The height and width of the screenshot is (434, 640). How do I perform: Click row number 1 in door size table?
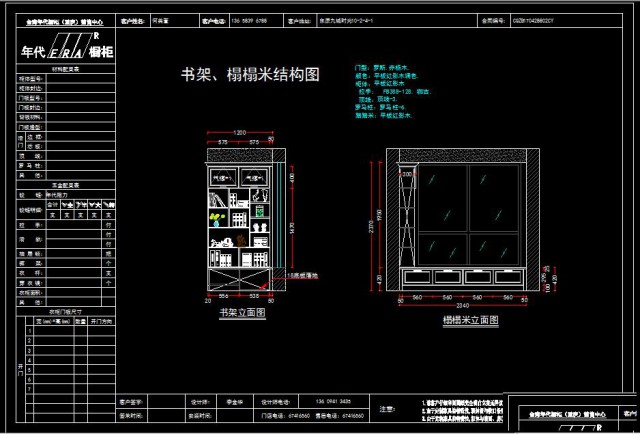29,331
